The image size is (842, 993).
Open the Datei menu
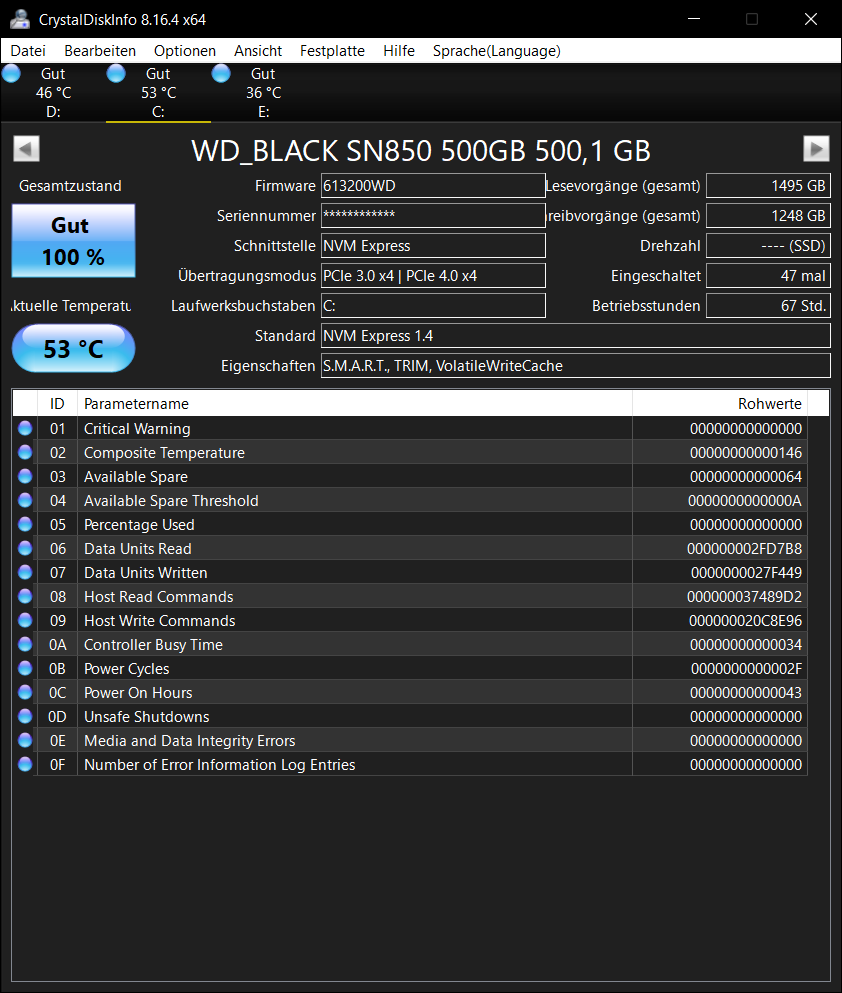pyautogui.click(x=28, y=51)
